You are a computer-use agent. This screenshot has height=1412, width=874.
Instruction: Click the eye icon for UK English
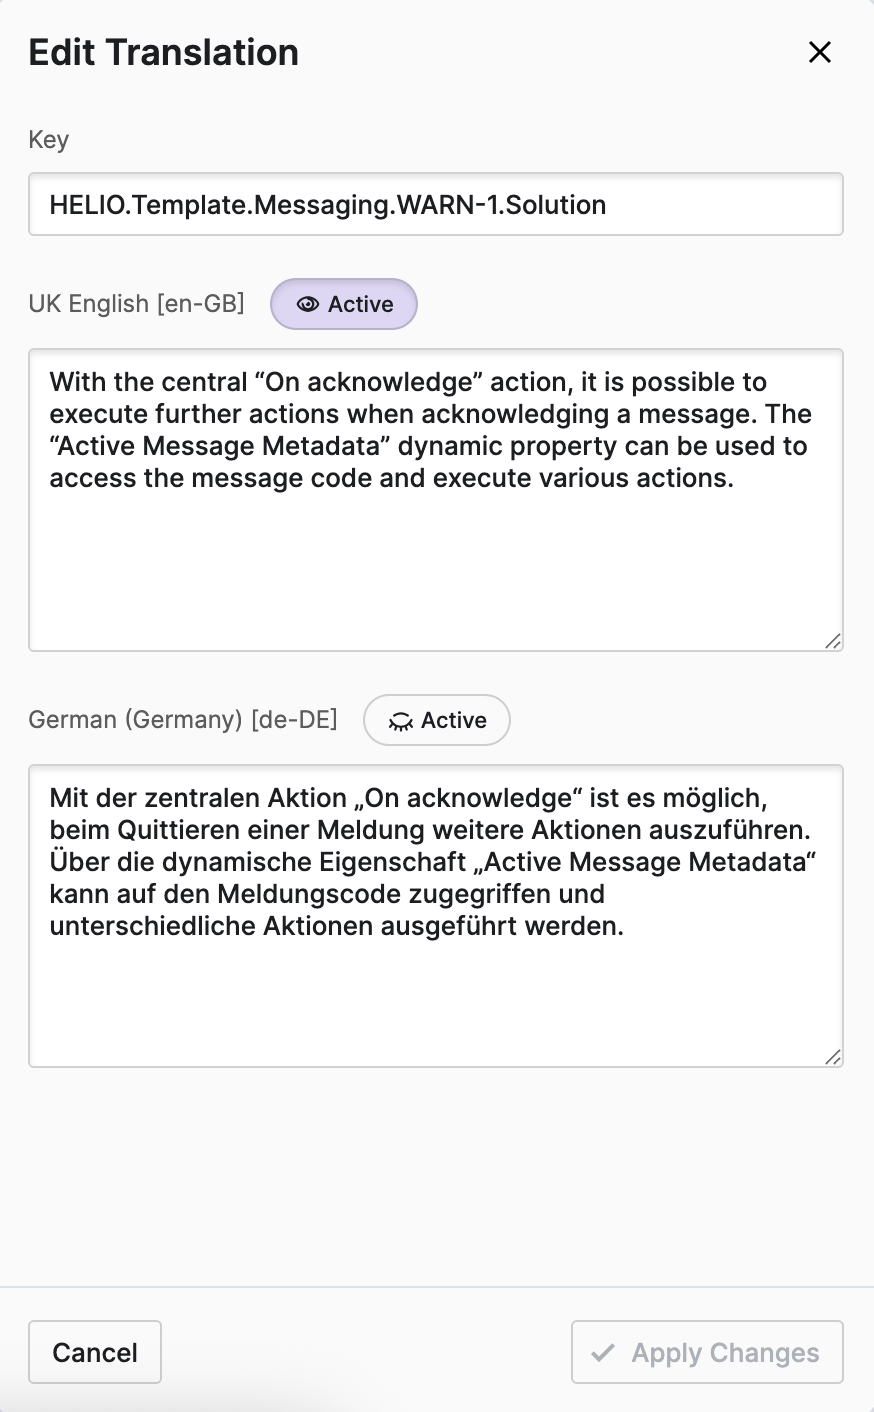[308, 305]
